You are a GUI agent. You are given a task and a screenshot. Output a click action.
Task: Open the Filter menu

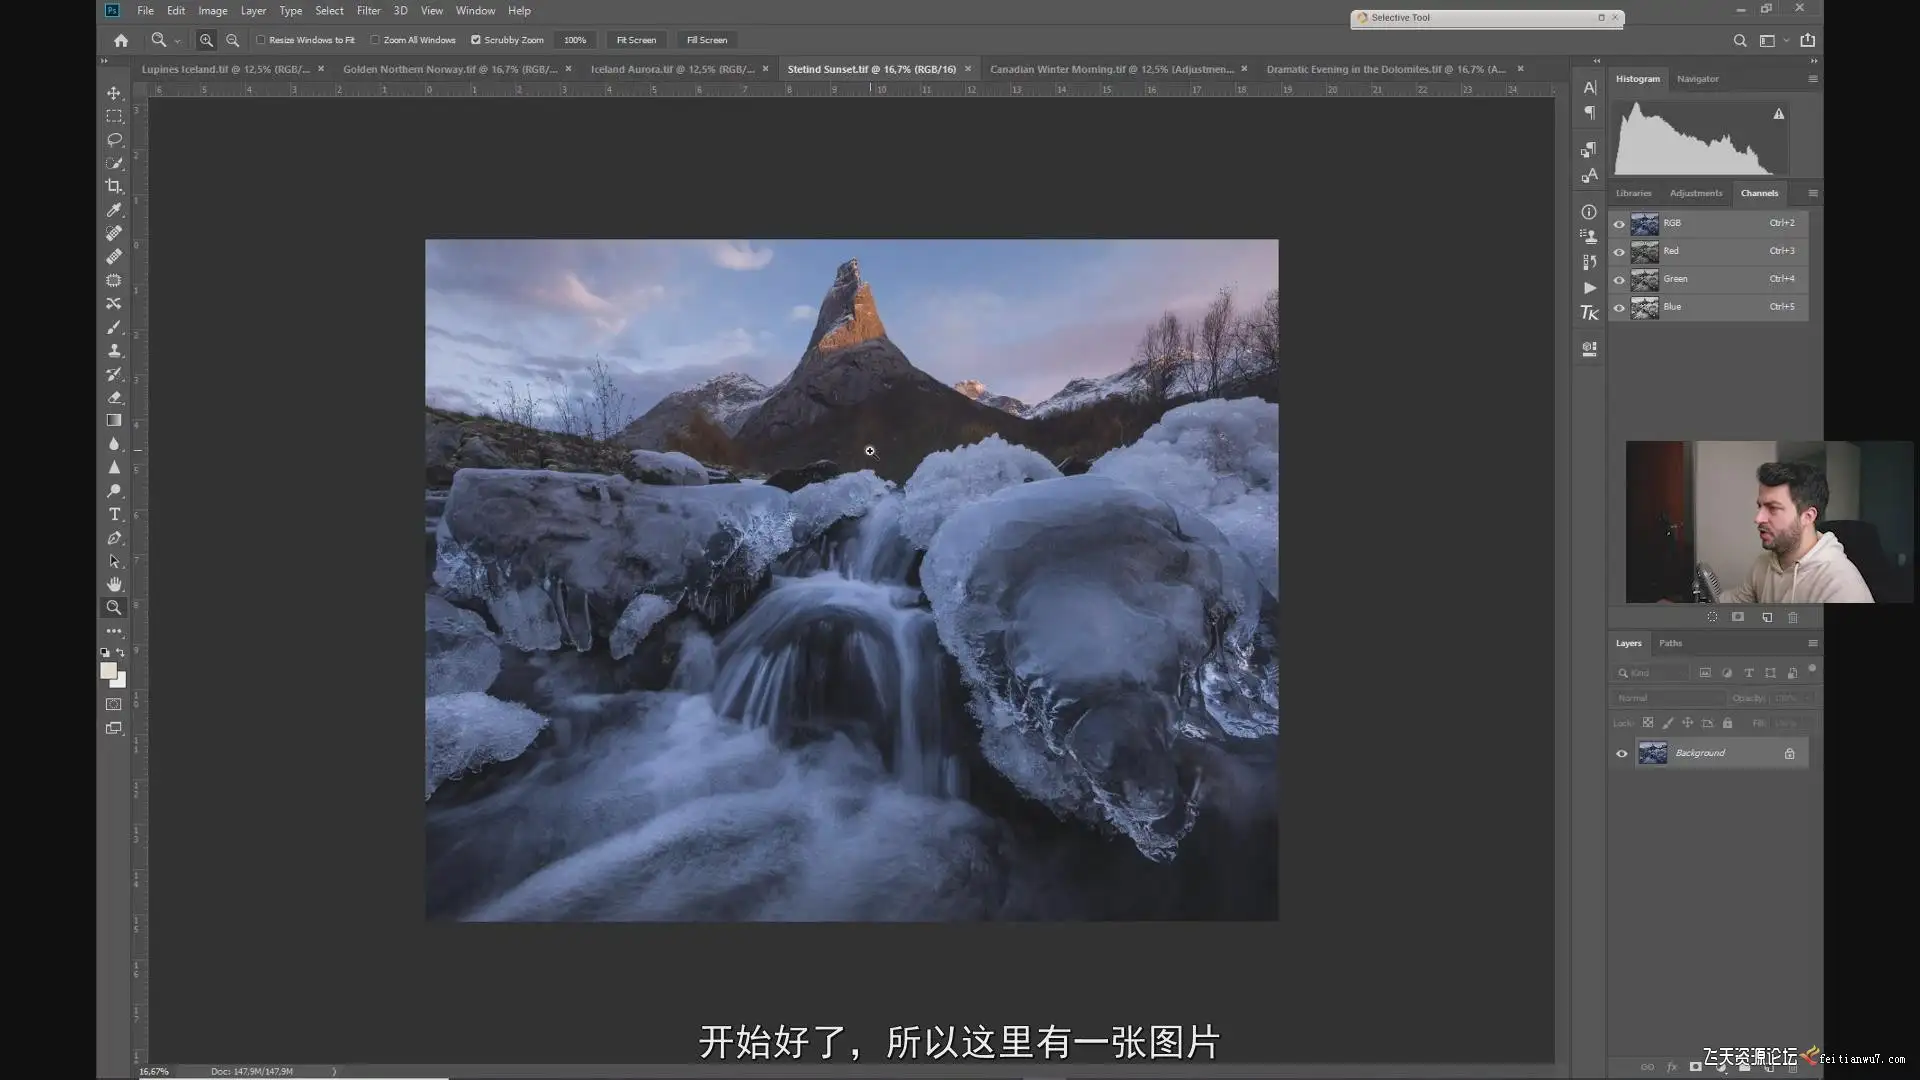(x=368, y=11)
